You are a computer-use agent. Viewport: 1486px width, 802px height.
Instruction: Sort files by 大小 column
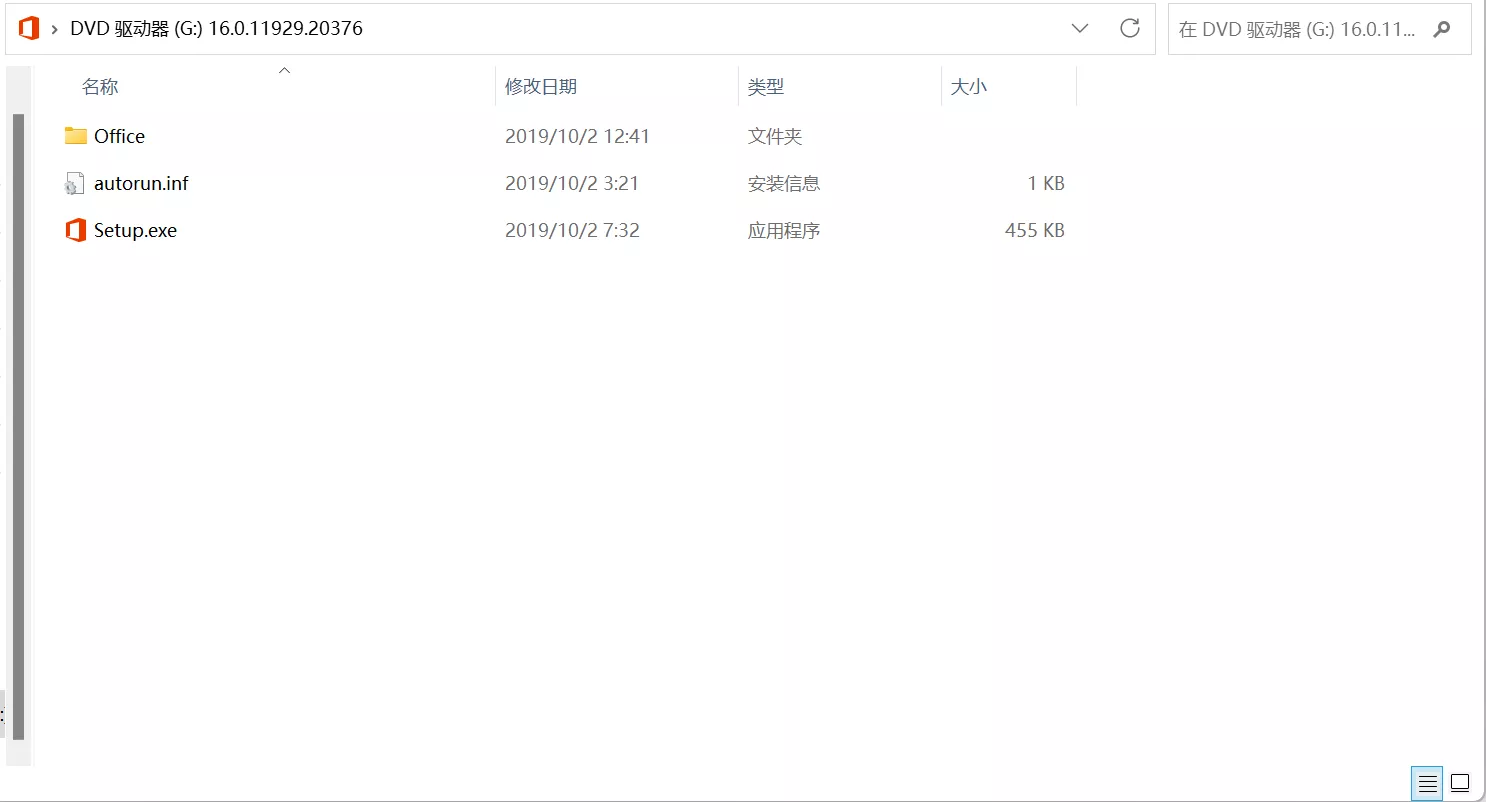(968, 87)
